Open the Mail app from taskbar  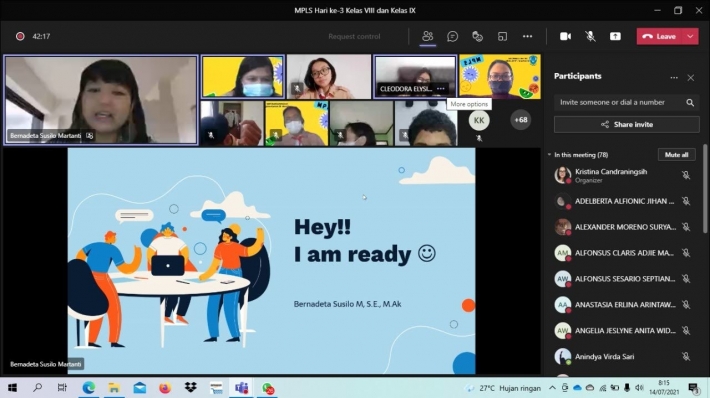pos(139,388)
